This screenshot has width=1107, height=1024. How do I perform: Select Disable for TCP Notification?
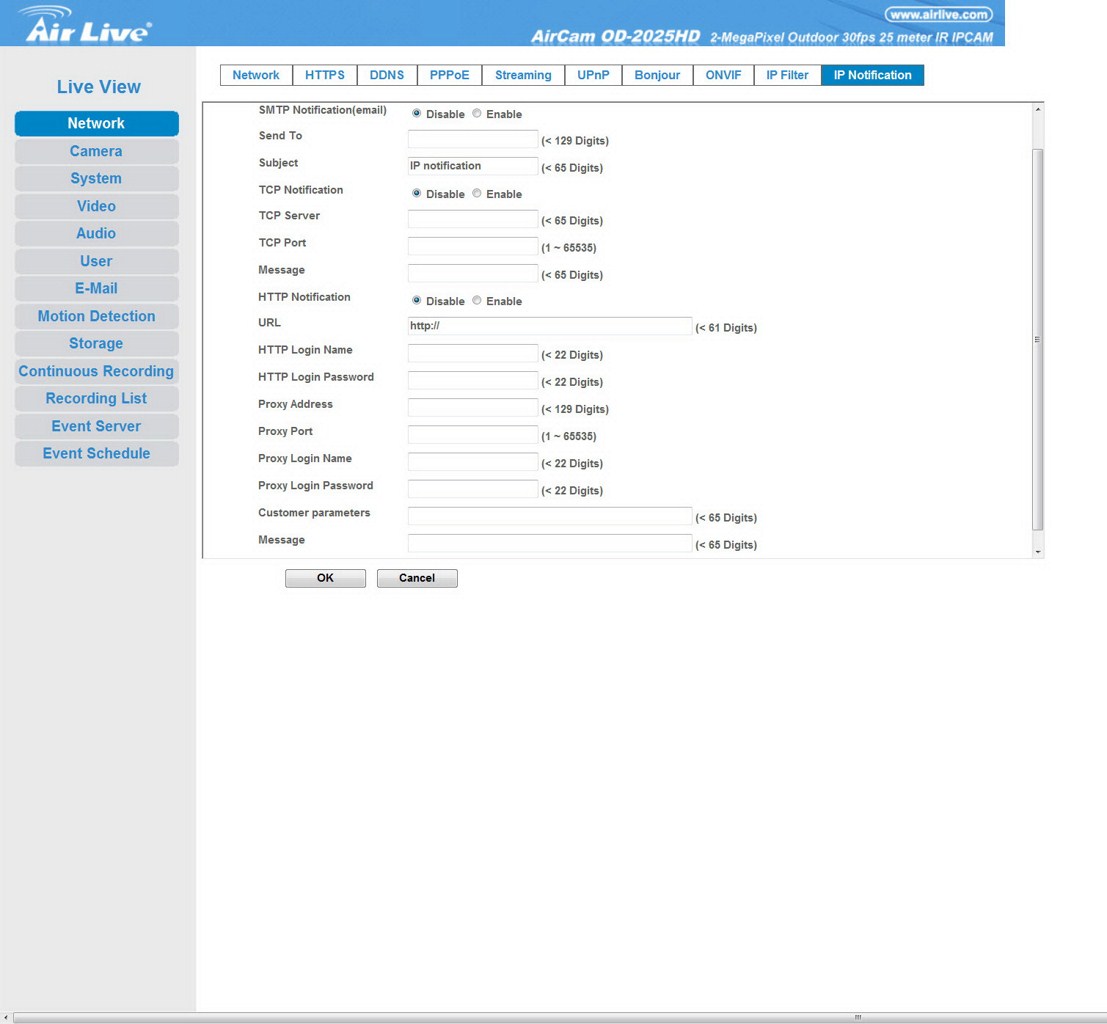tap(417, 193)
